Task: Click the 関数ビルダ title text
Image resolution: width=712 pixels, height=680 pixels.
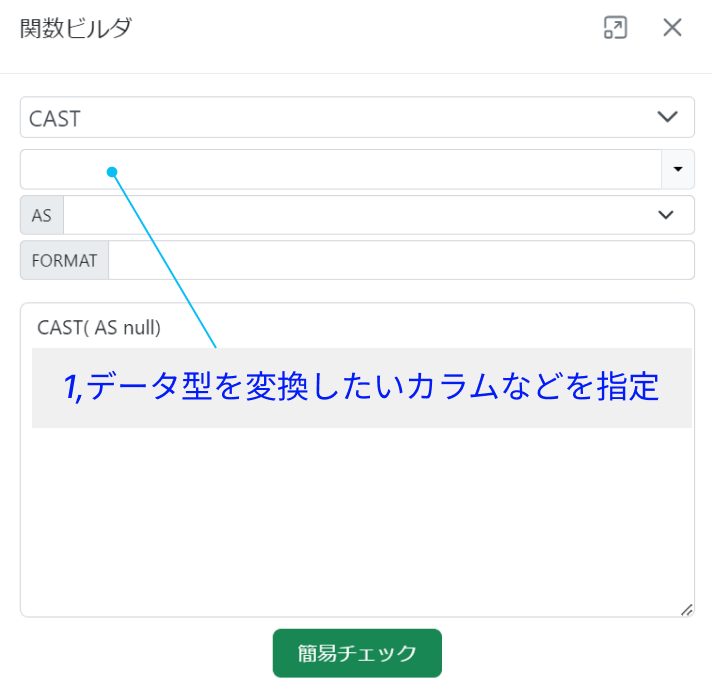Action: coord(76,28)
